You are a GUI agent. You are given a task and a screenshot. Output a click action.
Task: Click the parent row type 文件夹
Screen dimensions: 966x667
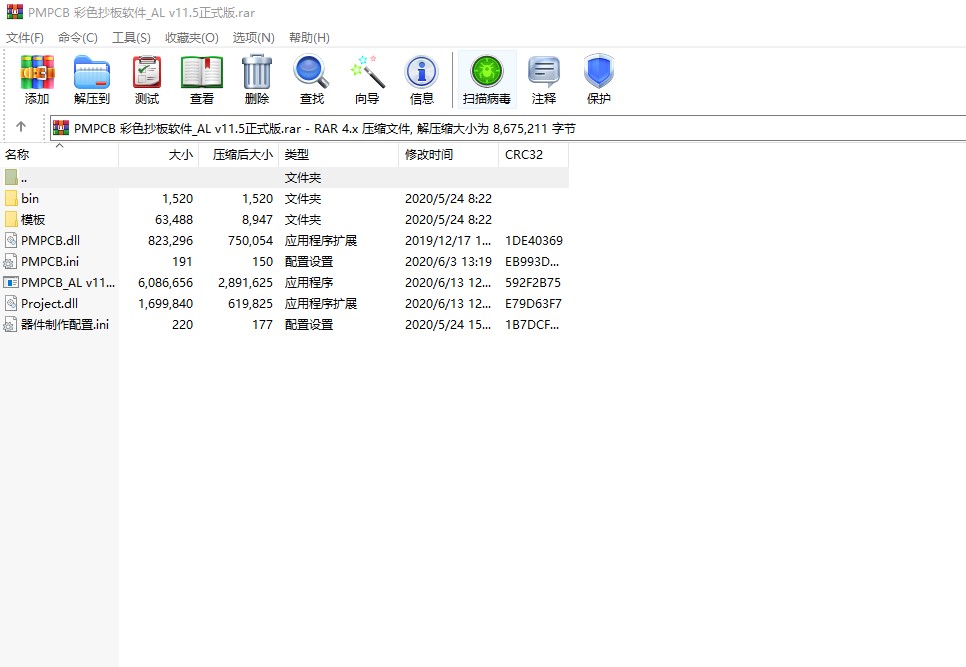tap(302, 177)
